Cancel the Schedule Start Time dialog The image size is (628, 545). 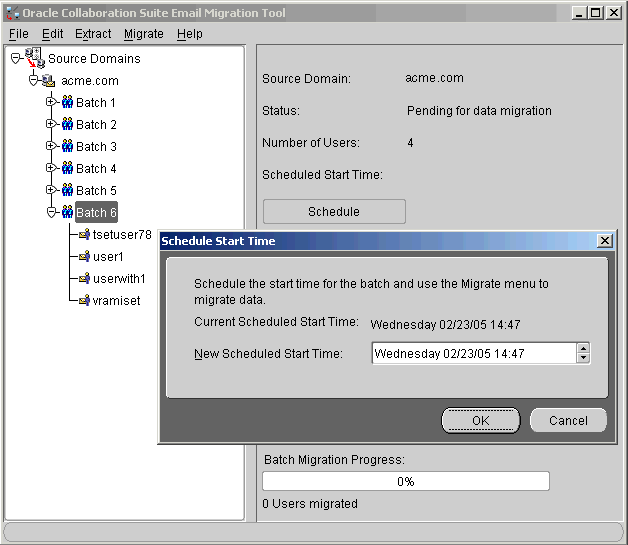[568, 420]
